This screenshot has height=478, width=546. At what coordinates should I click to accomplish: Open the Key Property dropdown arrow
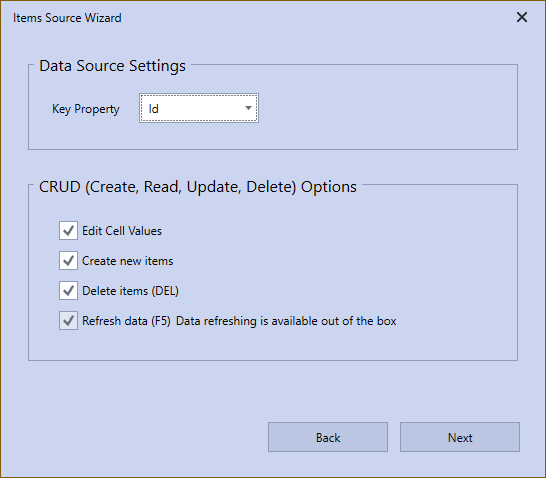(x=248, y=108)
